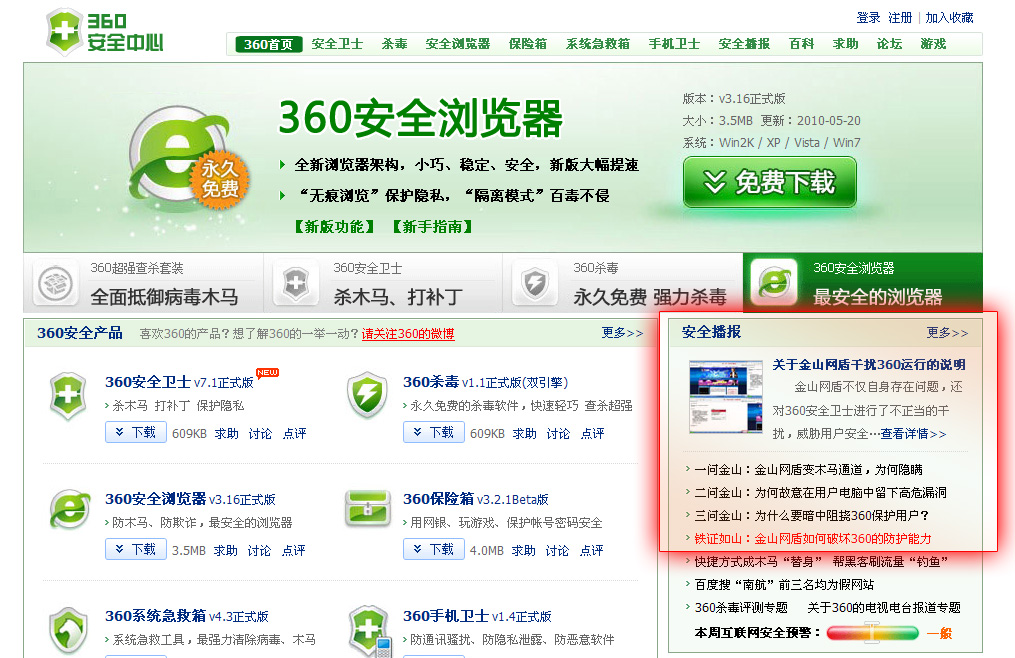Click 下载 button for 360保险箱
The width and height of the screenshot is (1015, 658).
click(434, 549)
